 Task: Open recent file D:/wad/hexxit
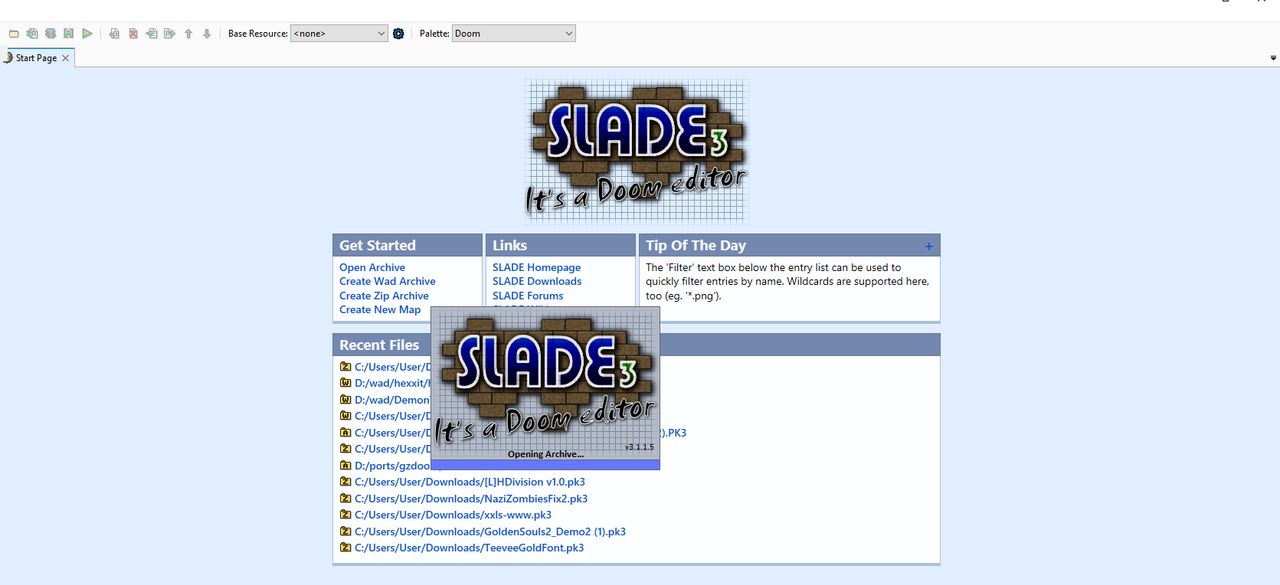(x=392, y=383)
